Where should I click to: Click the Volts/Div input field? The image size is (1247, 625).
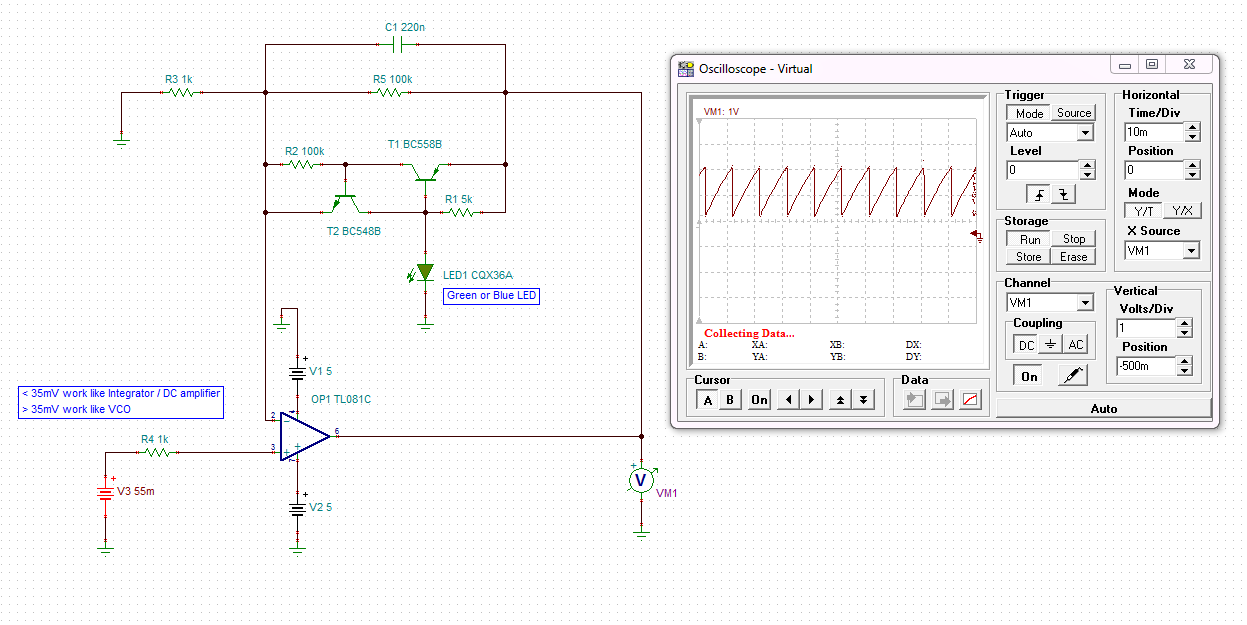(x=1146, y=328)
